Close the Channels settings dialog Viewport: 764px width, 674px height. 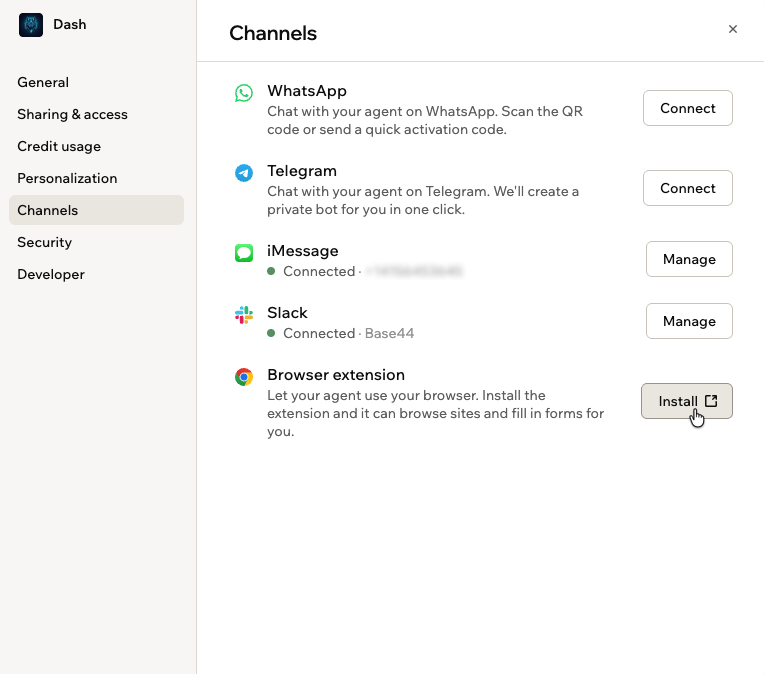click(732, 29)
